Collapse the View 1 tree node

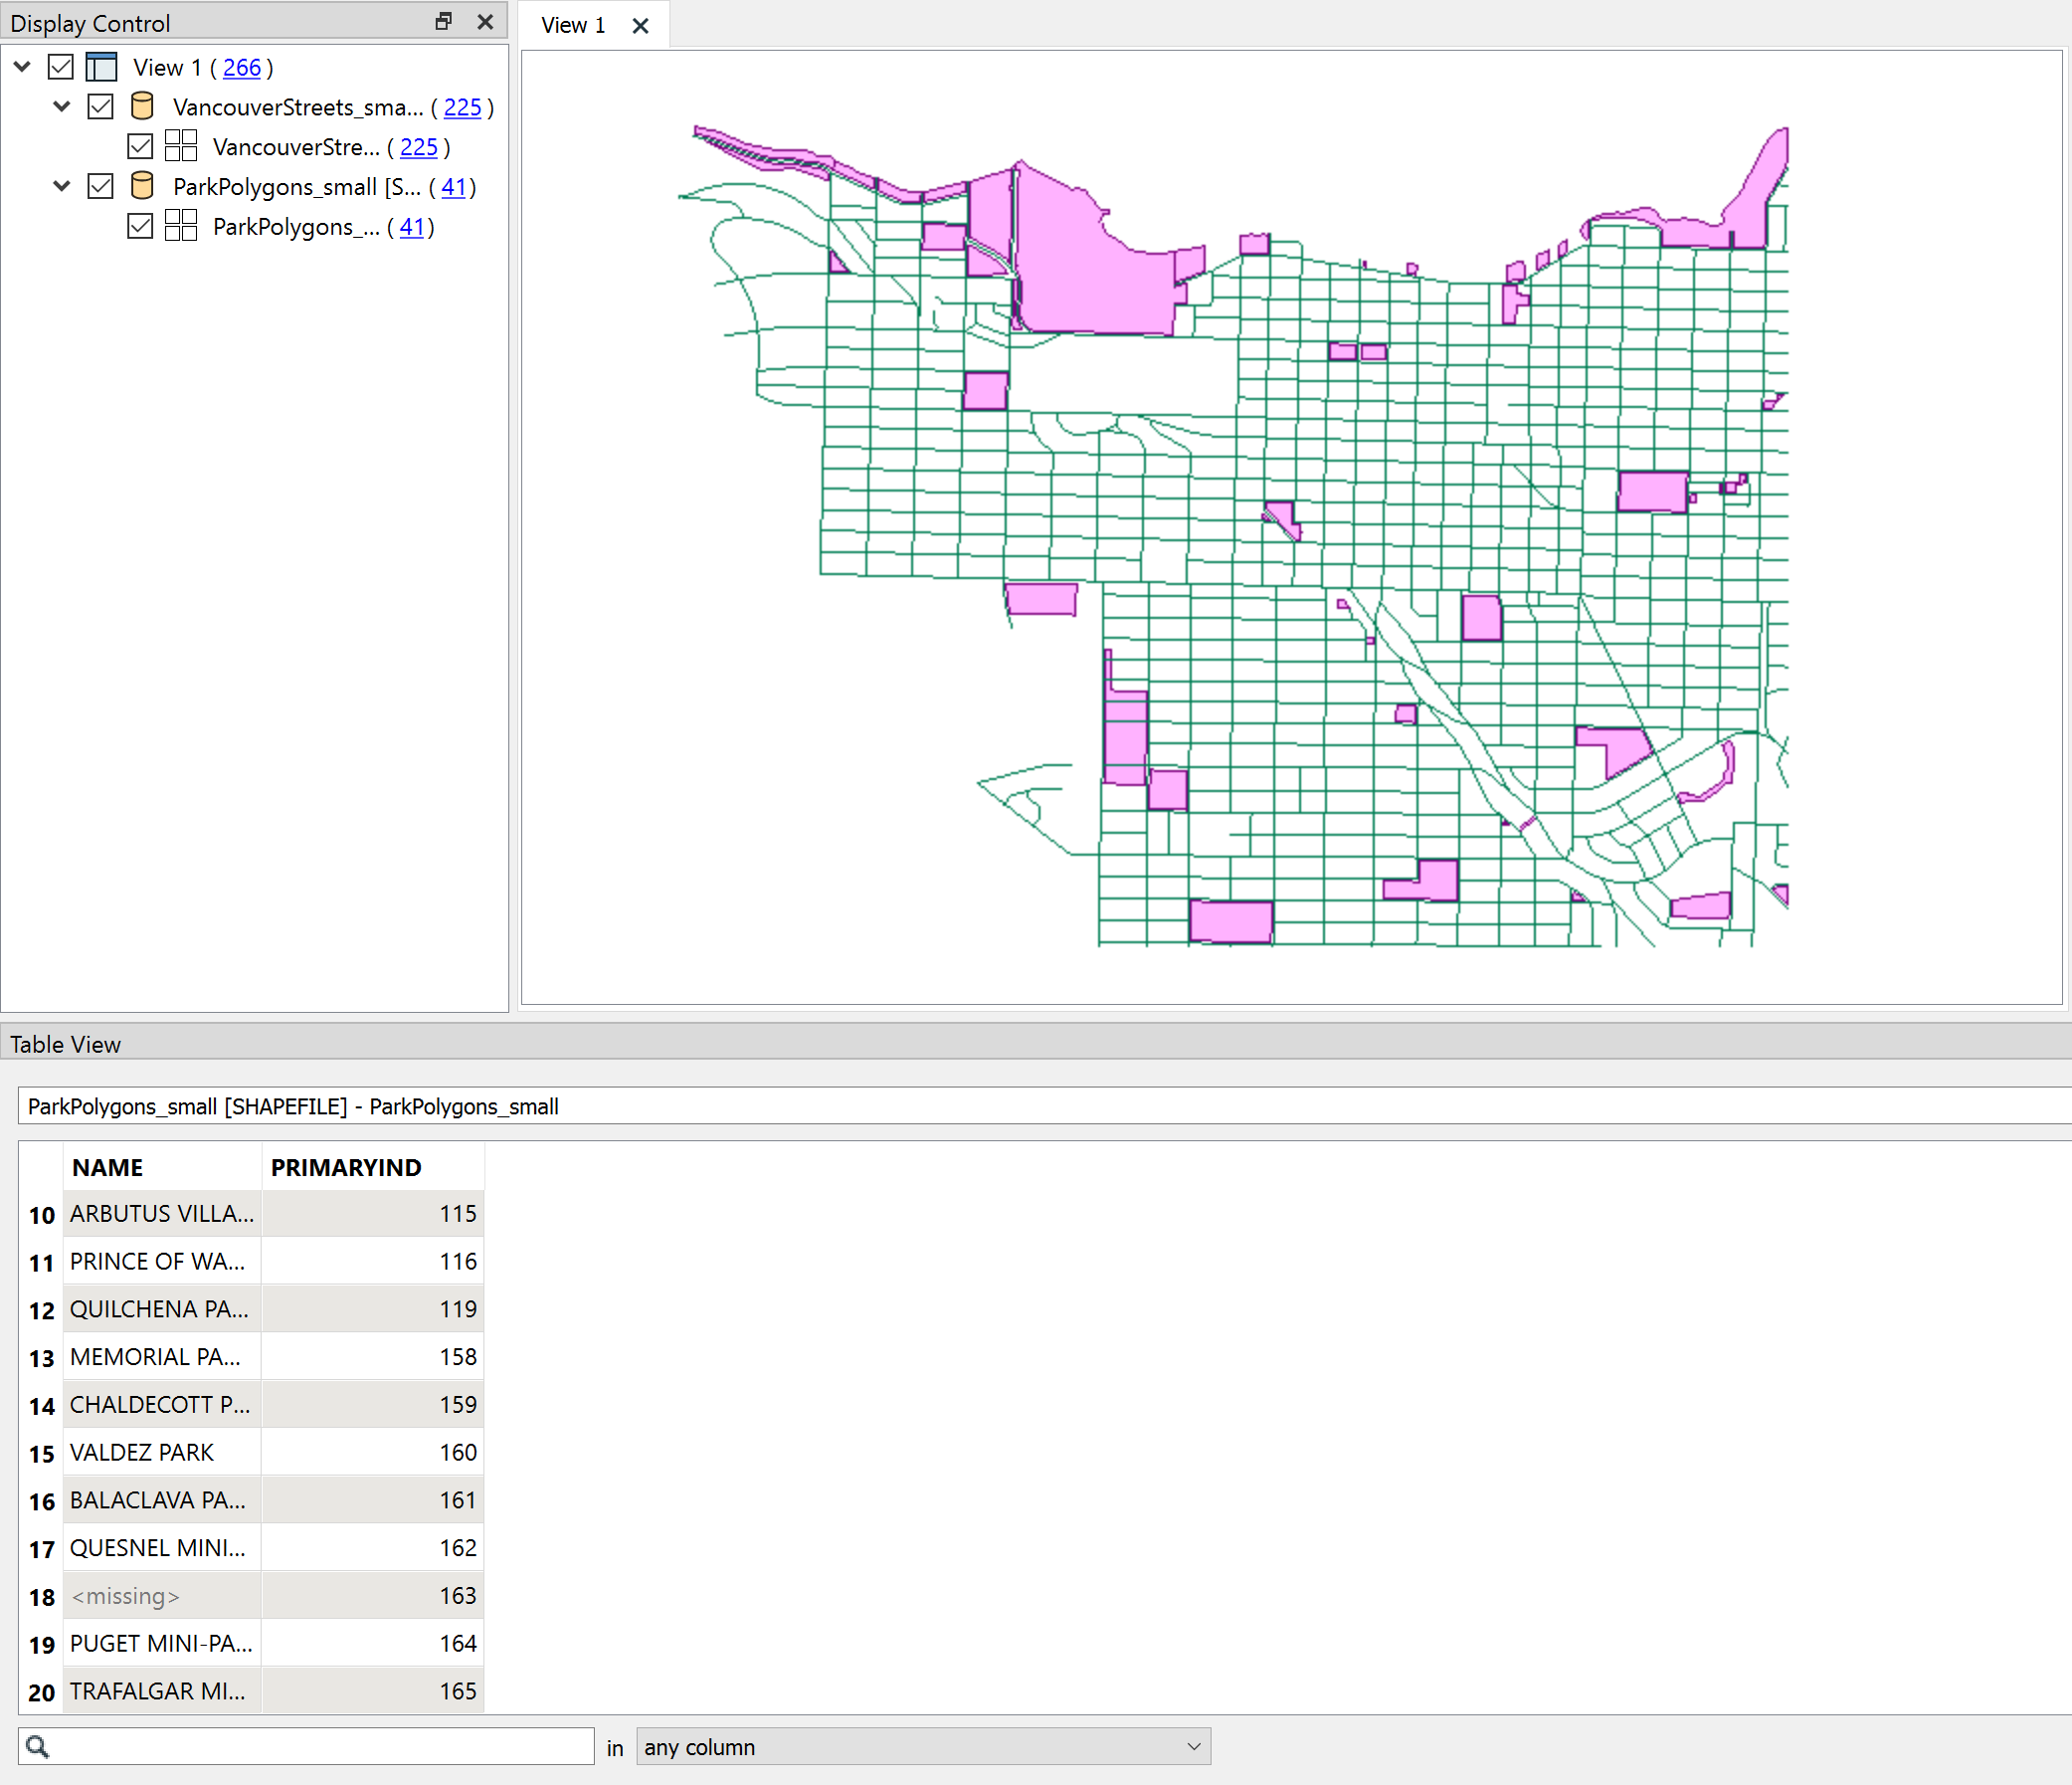(21, 66)
